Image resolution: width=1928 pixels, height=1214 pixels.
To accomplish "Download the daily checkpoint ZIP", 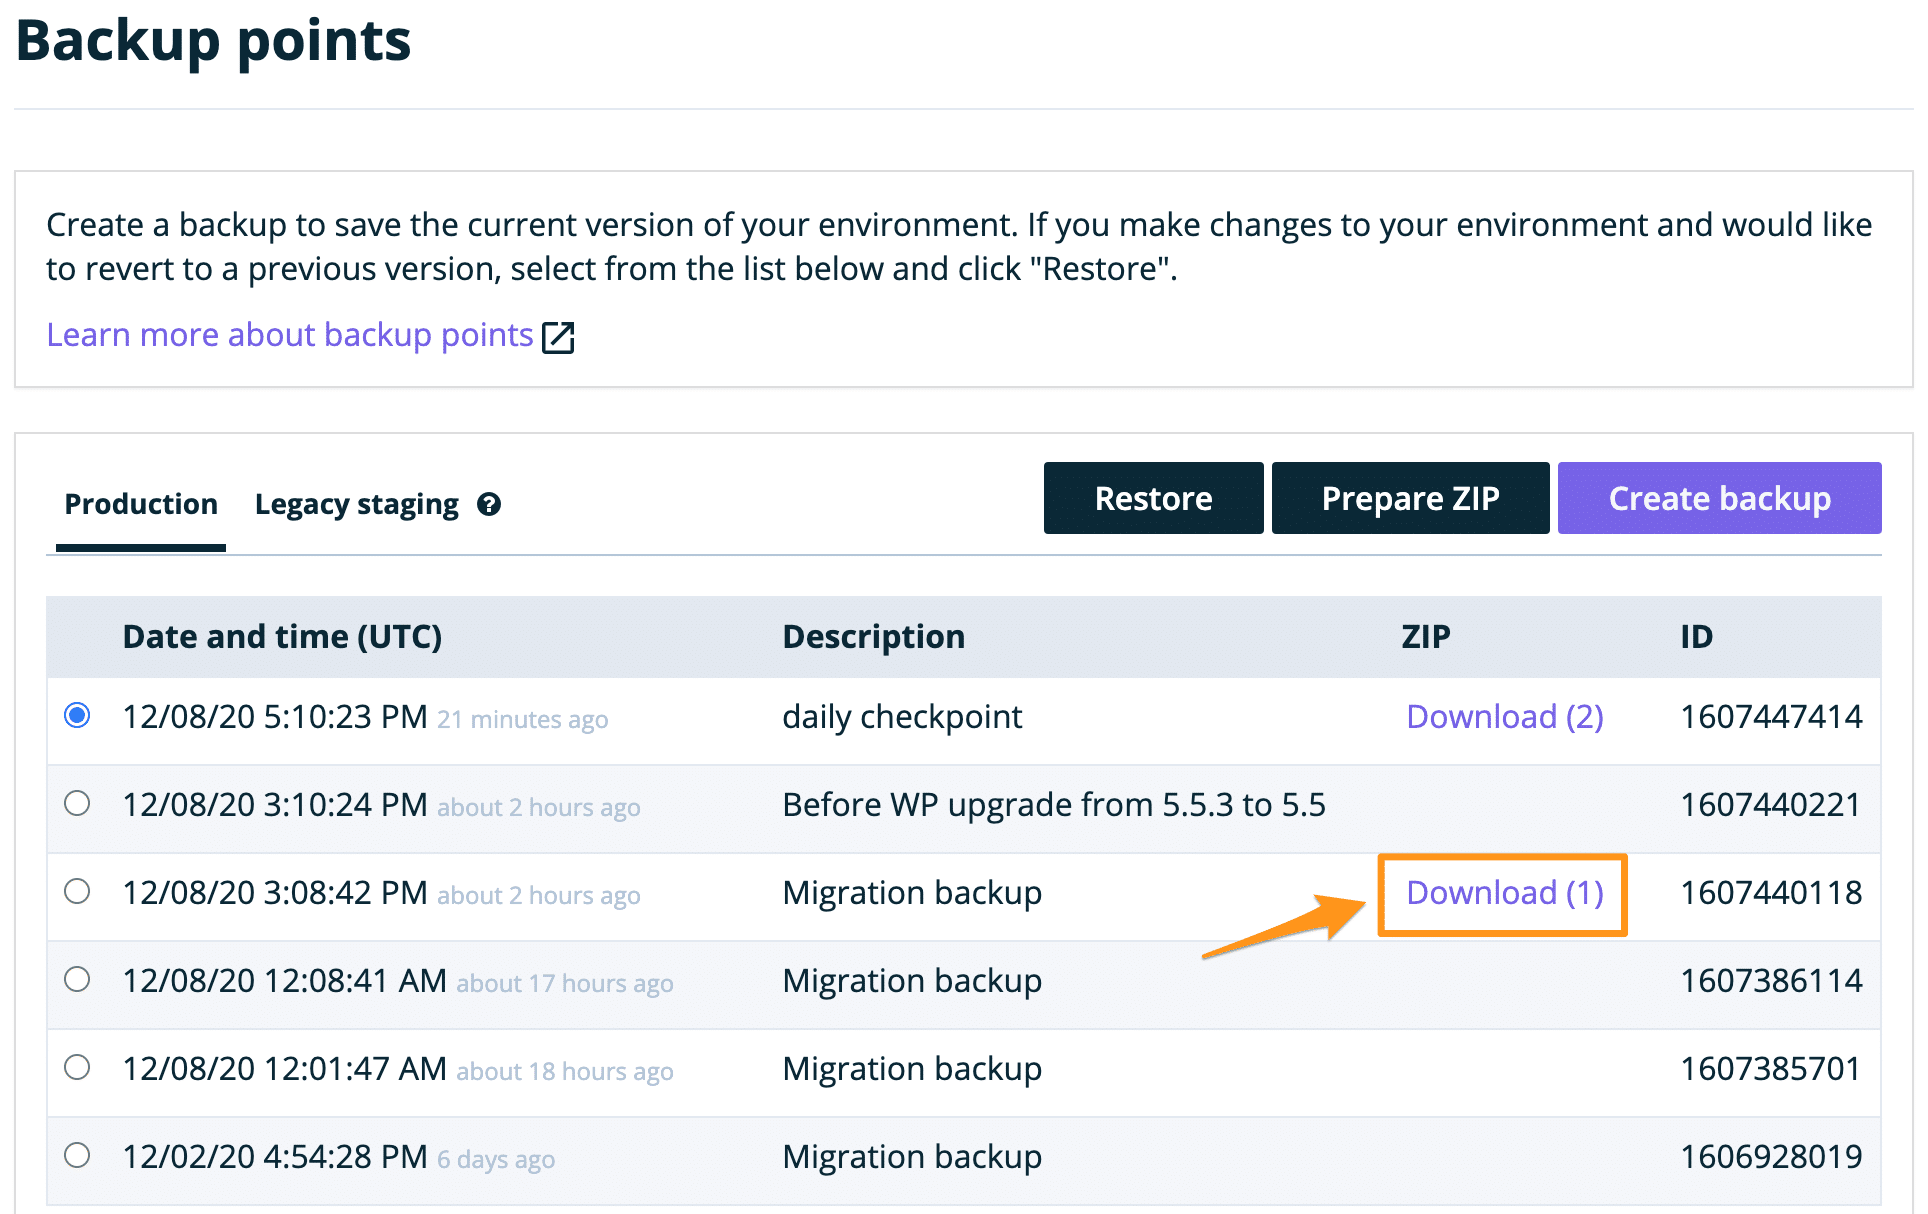I will (1504, 716).
